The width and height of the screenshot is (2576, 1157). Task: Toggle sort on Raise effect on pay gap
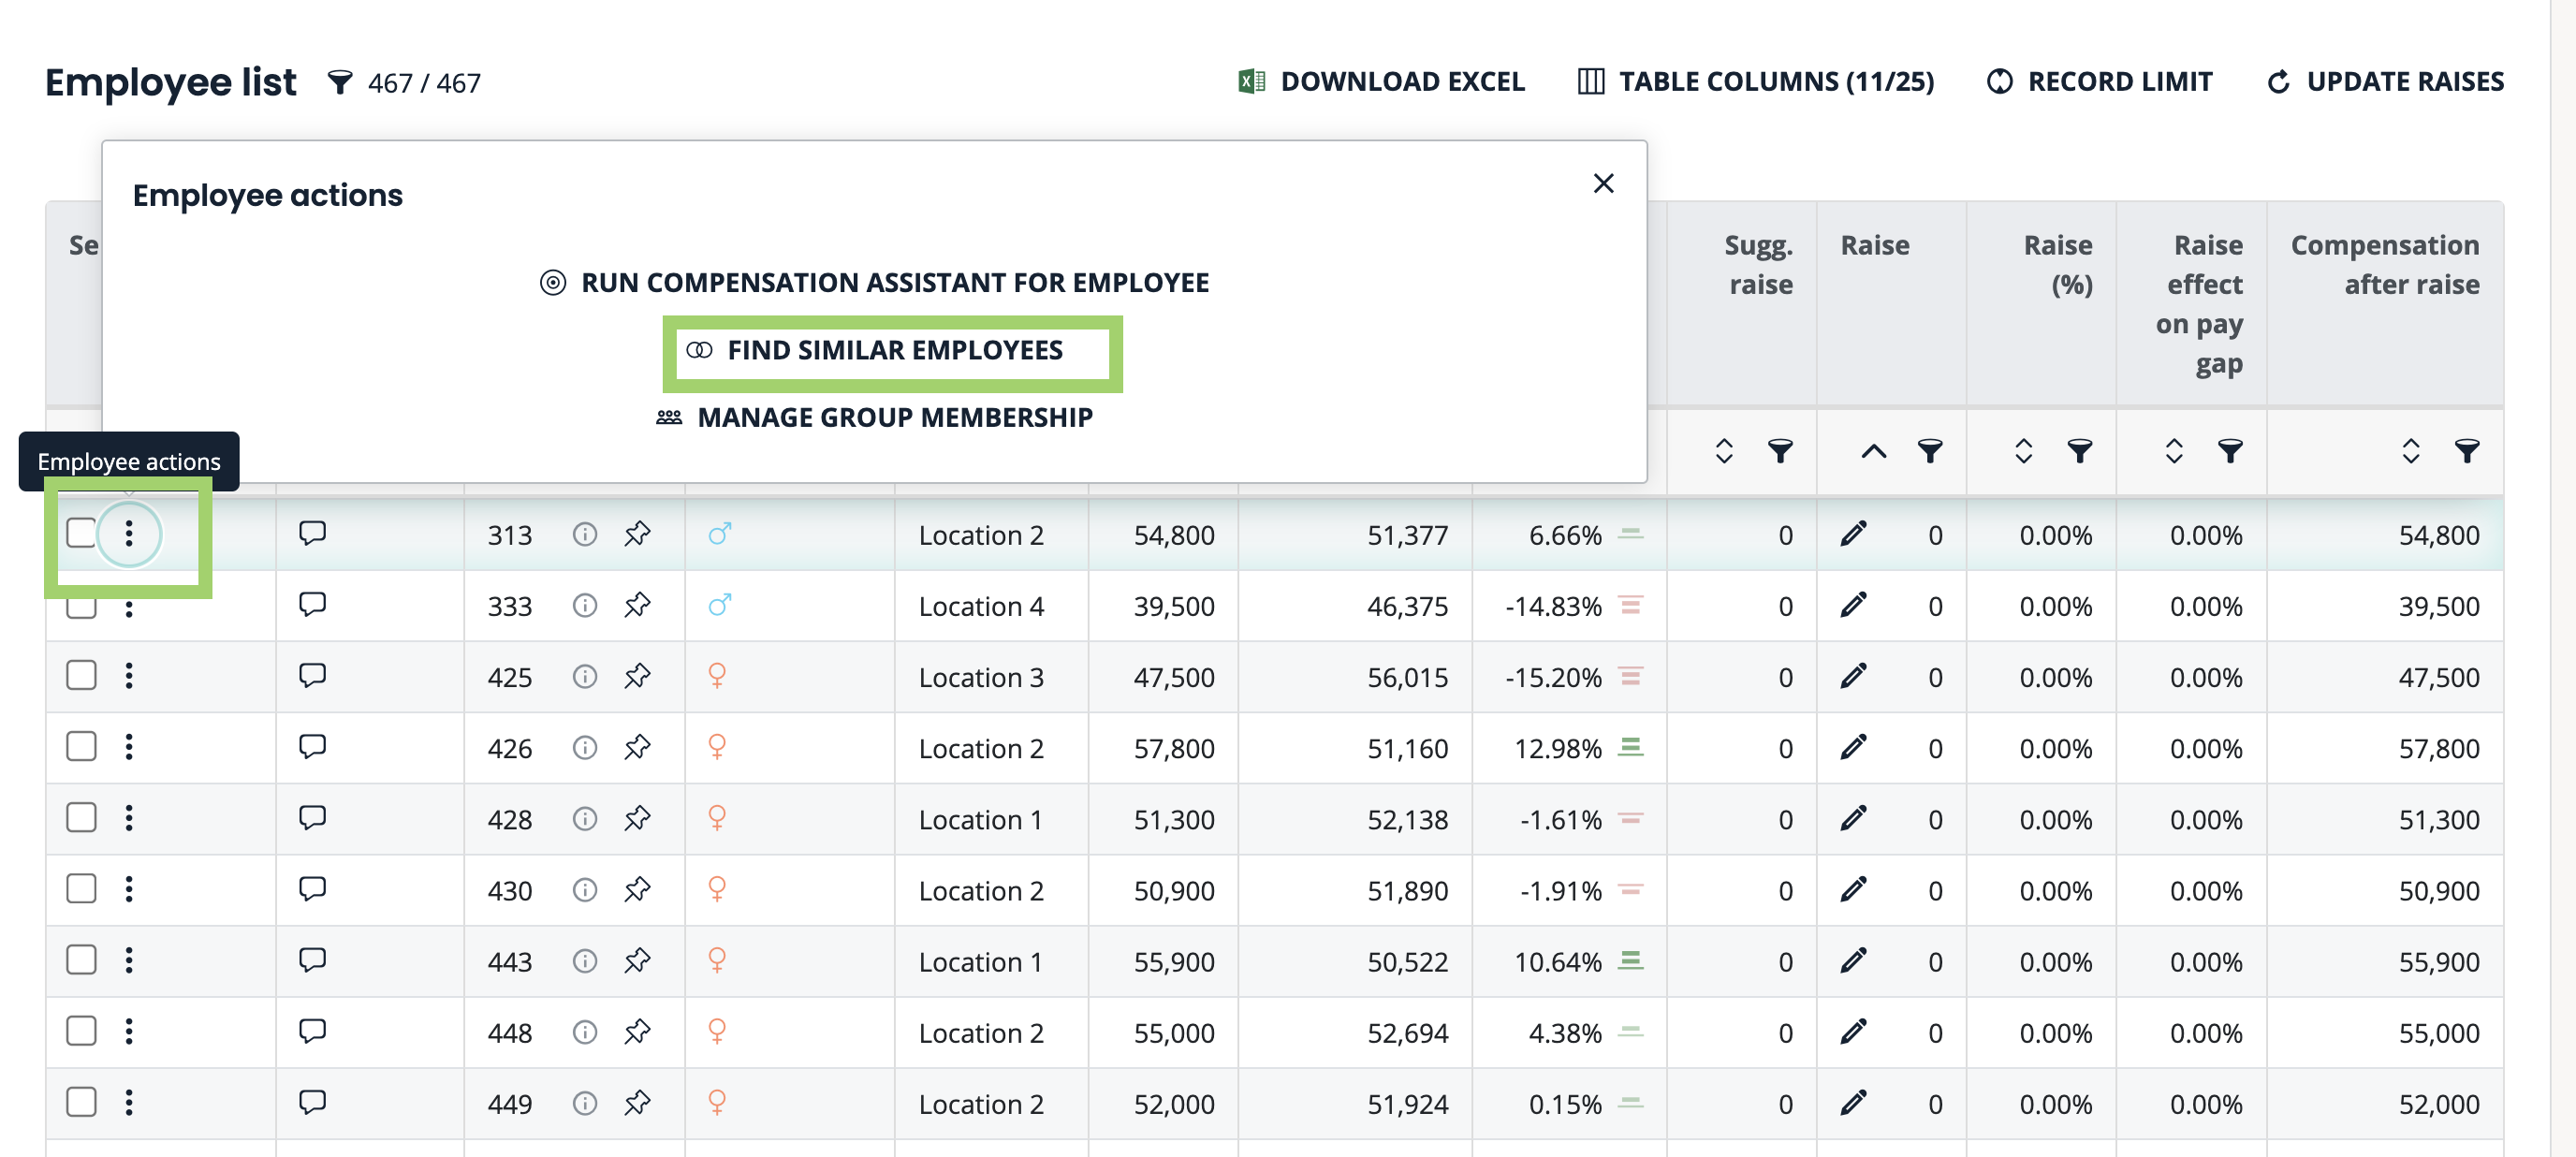tap(2173, 451)
